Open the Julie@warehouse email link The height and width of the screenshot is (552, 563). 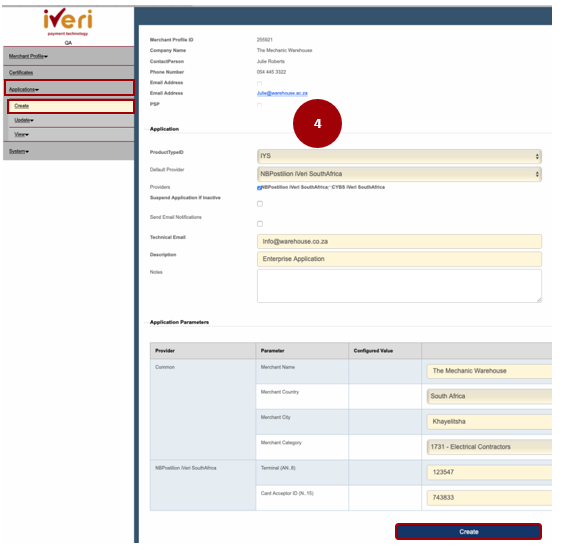pos(282,93)
